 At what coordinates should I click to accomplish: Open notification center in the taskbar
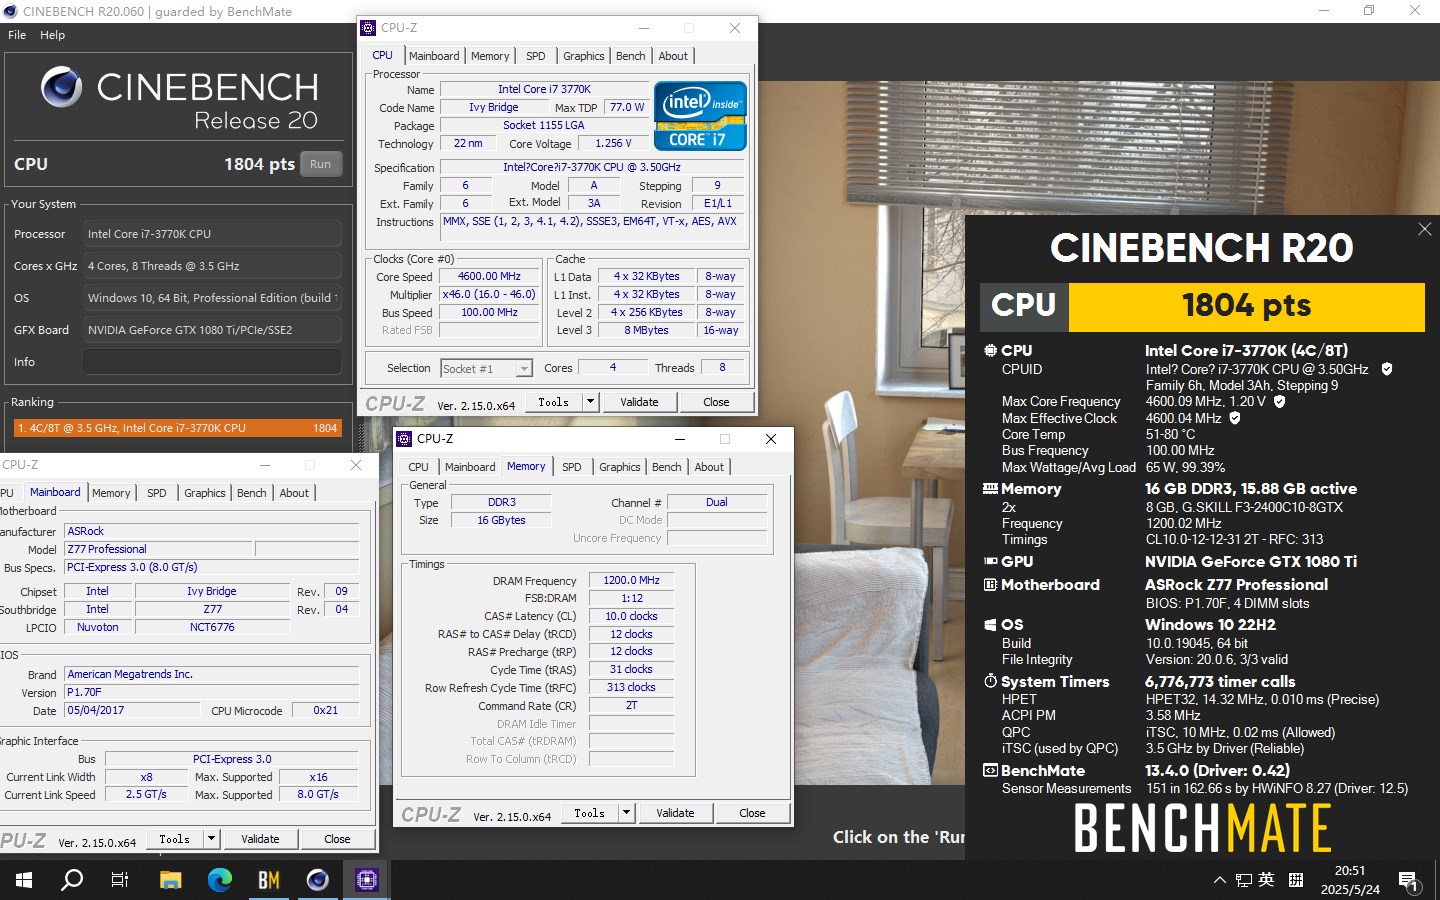click(x=1409, y=881)
